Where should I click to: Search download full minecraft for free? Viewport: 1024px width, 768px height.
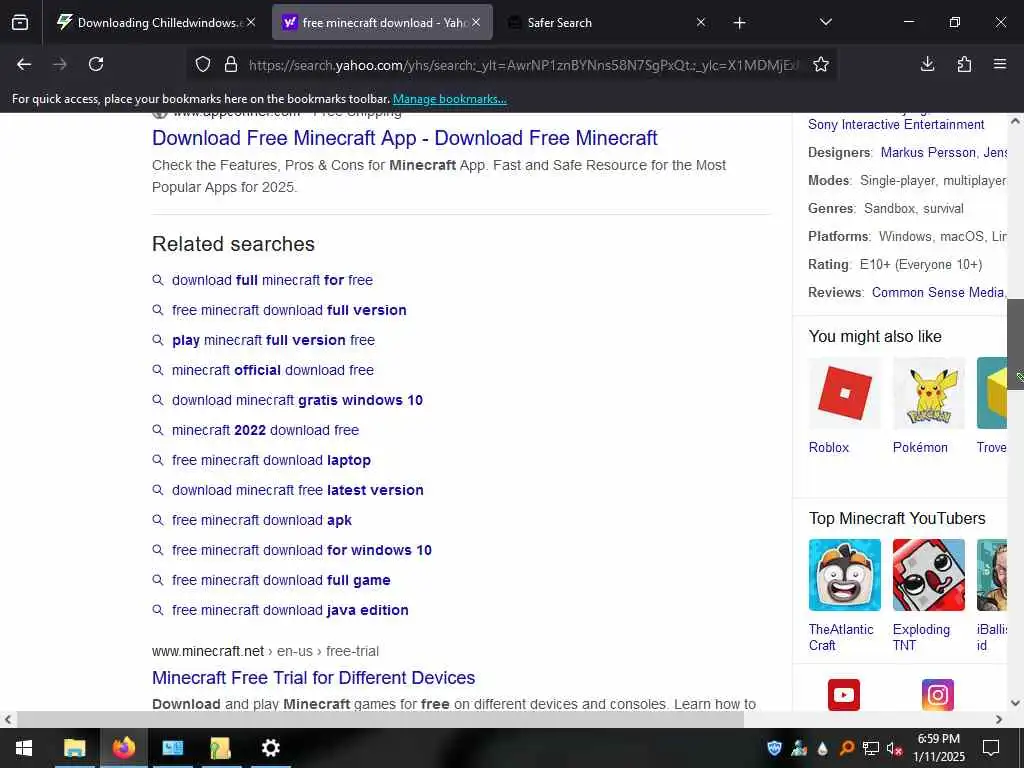click(x=272, y=280)
